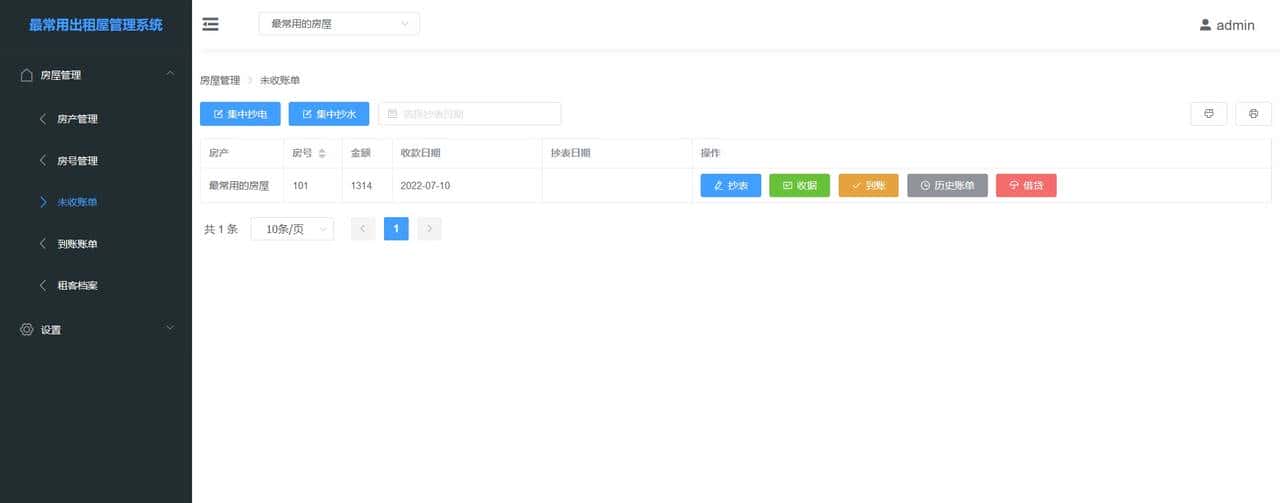Click the printer icon button above the table
Image resolution: width=1280 pixels, height=503 pixels.
pyautogui.click(x=1253, y=114)
